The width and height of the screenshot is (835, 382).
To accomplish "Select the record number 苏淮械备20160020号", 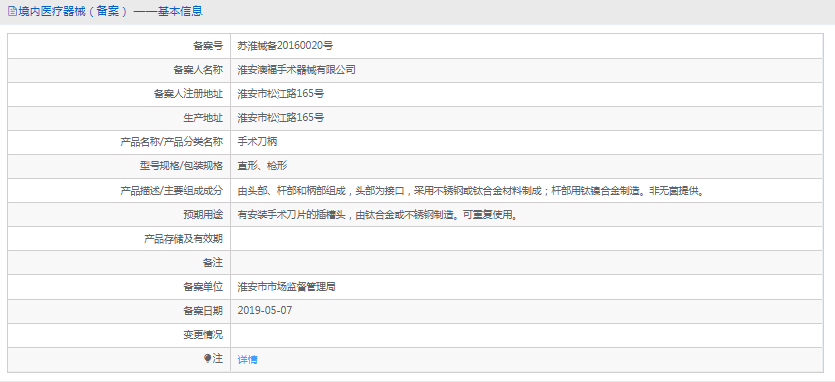I will pyautogui.click(x=285, y=46).
